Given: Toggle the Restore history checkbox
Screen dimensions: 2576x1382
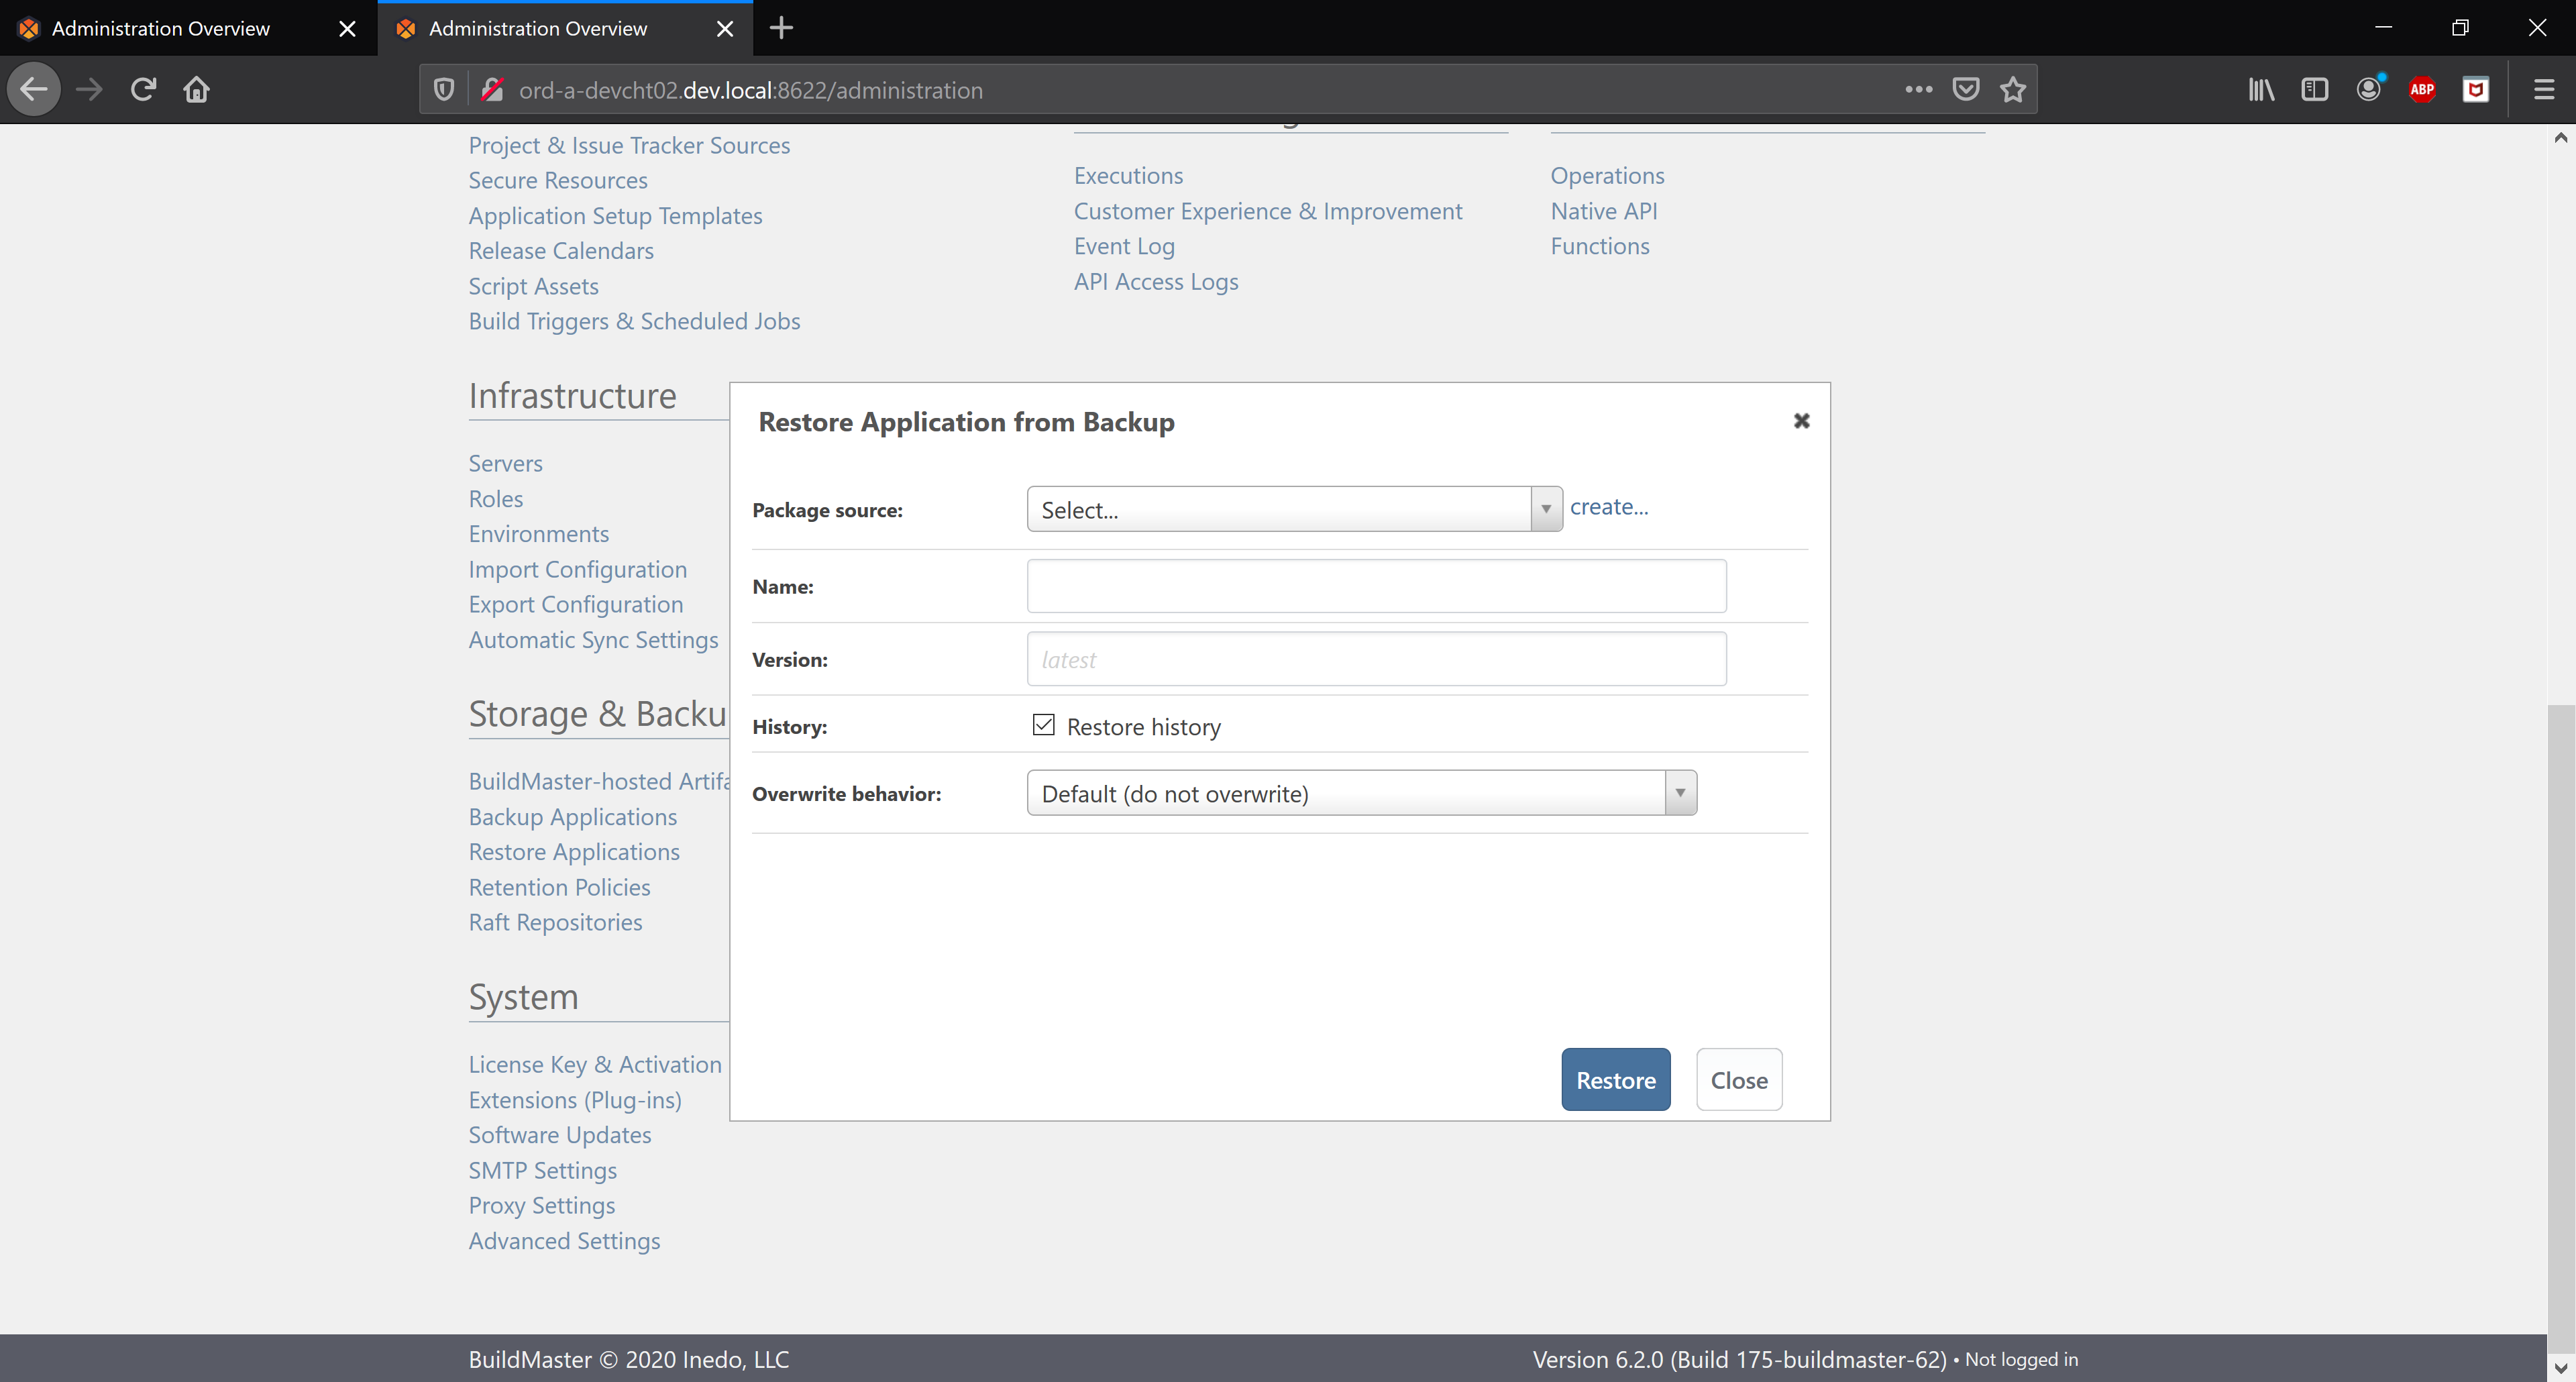Looking at the screenshot, I should coord(1044,725).
